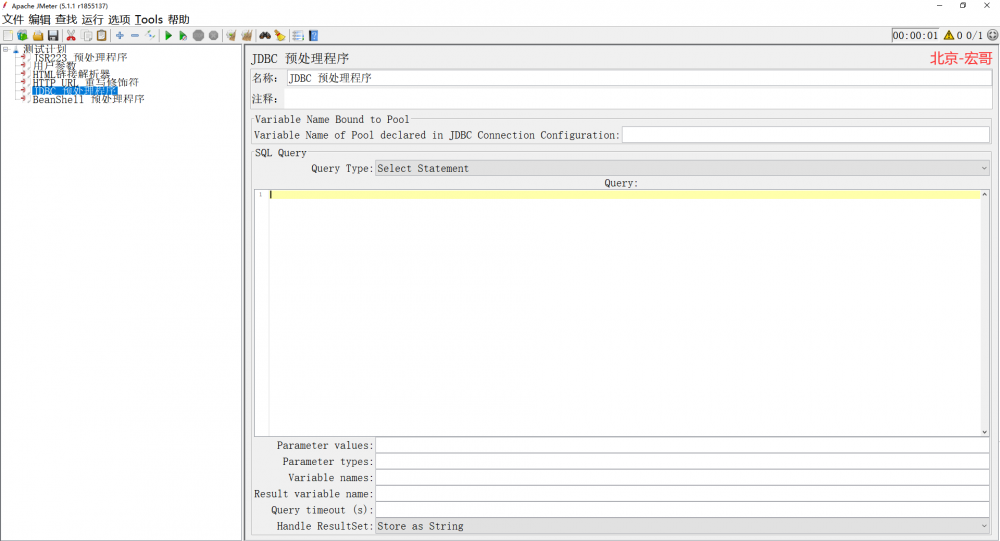1000x541 pixels.
Task: Open the Query Type dropdown
Action: tap(682, 168)
